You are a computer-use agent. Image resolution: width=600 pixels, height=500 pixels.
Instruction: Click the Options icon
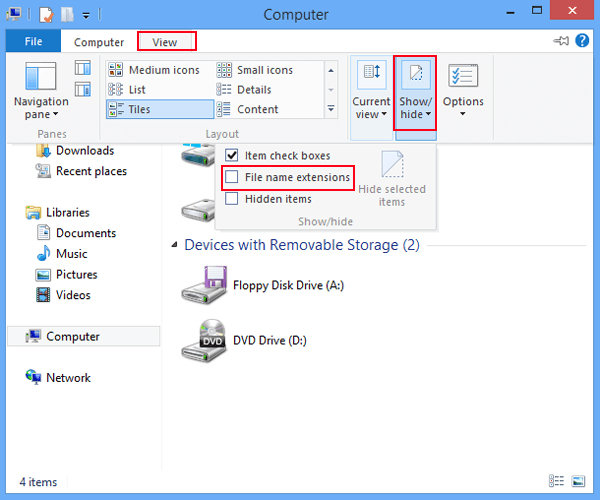(x=463, y=75)
